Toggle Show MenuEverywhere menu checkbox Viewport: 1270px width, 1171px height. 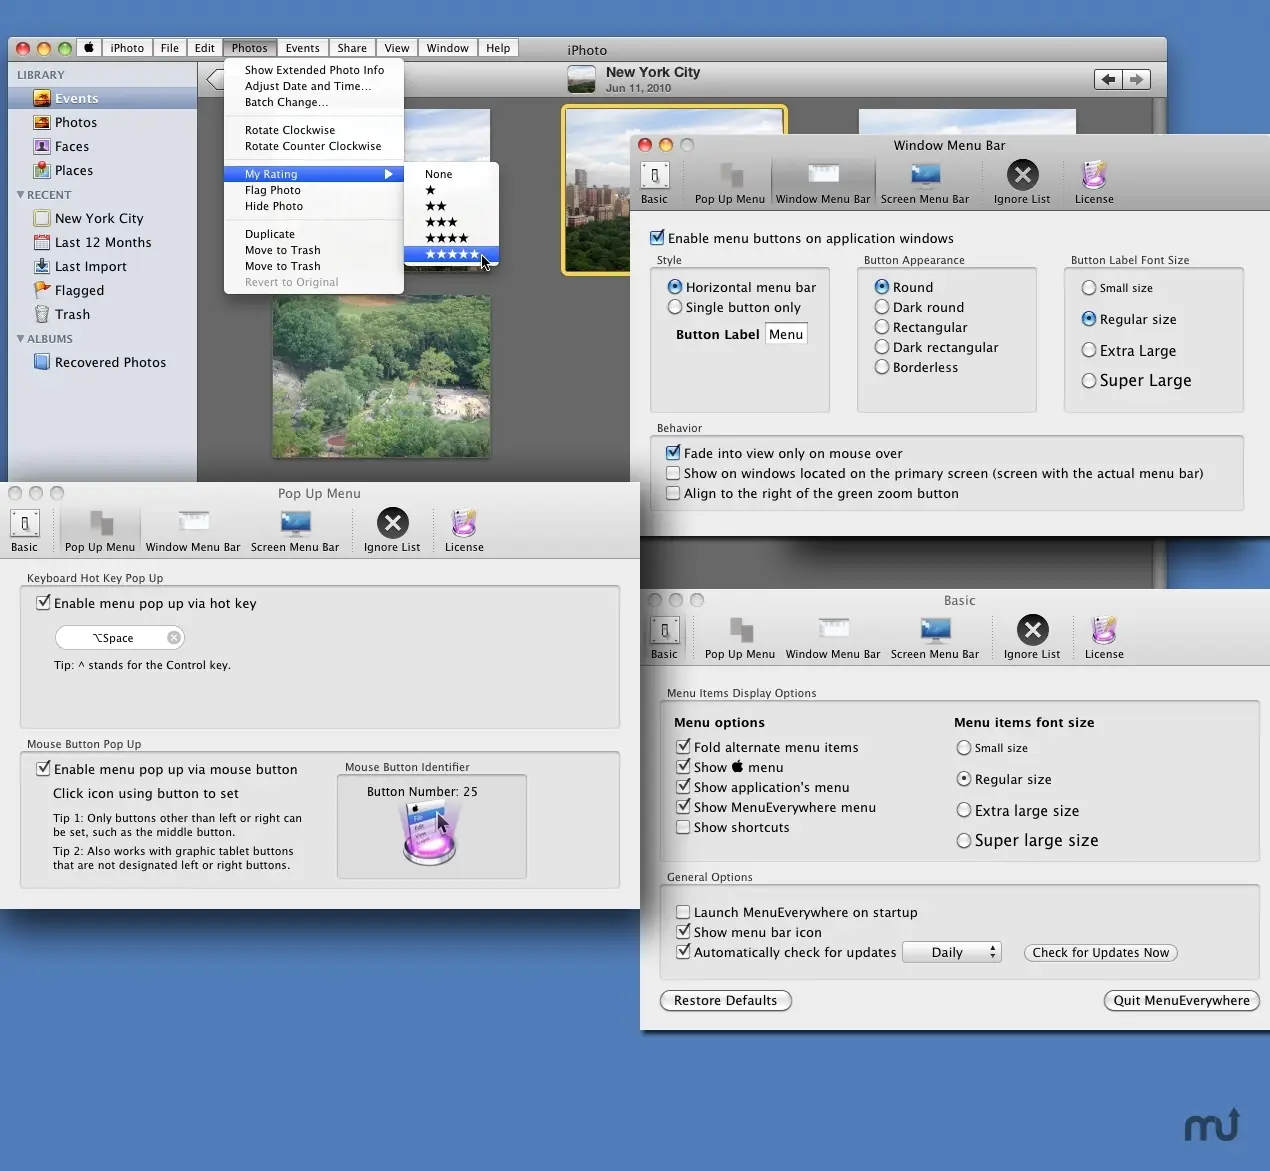click(683, 807)
